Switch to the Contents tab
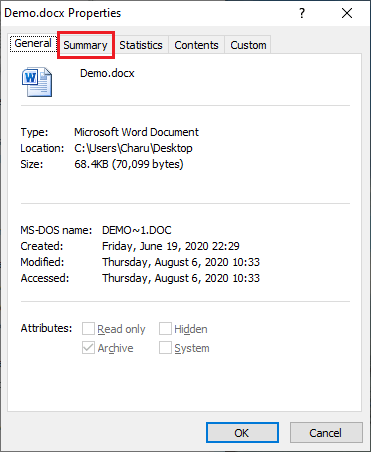Viewport: 371px width, 452px height. pyautogui.click(x=196, y=45)
